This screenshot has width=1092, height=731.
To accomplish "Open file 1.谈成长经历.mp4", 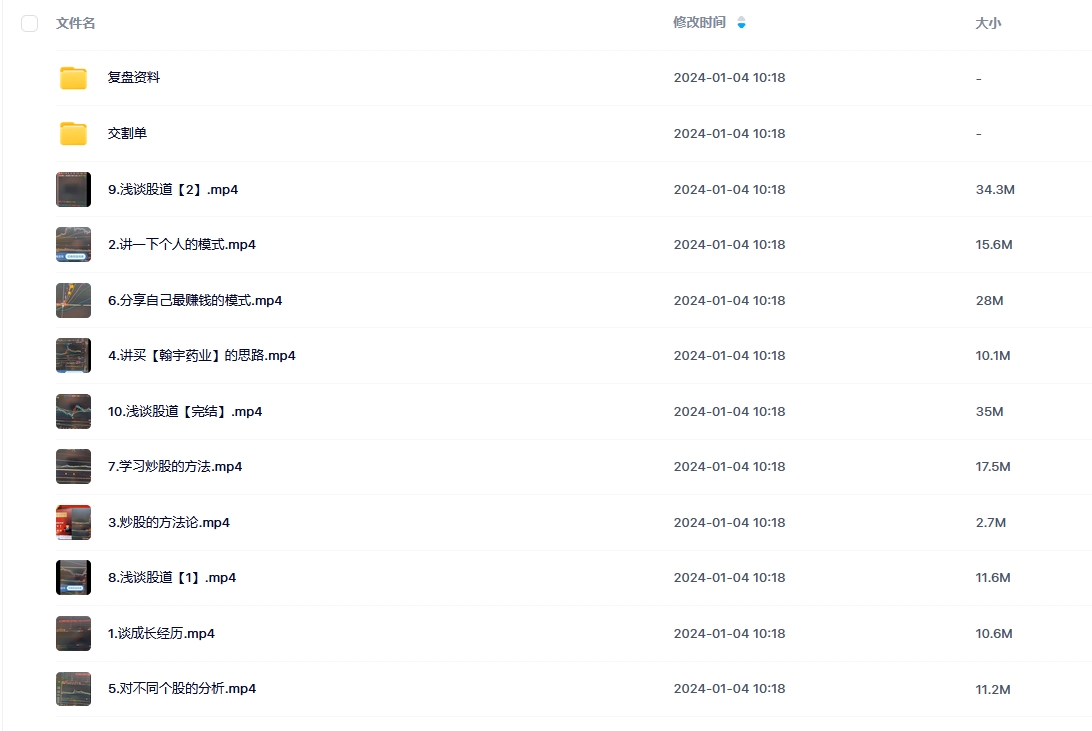I will tap(161, 634).
